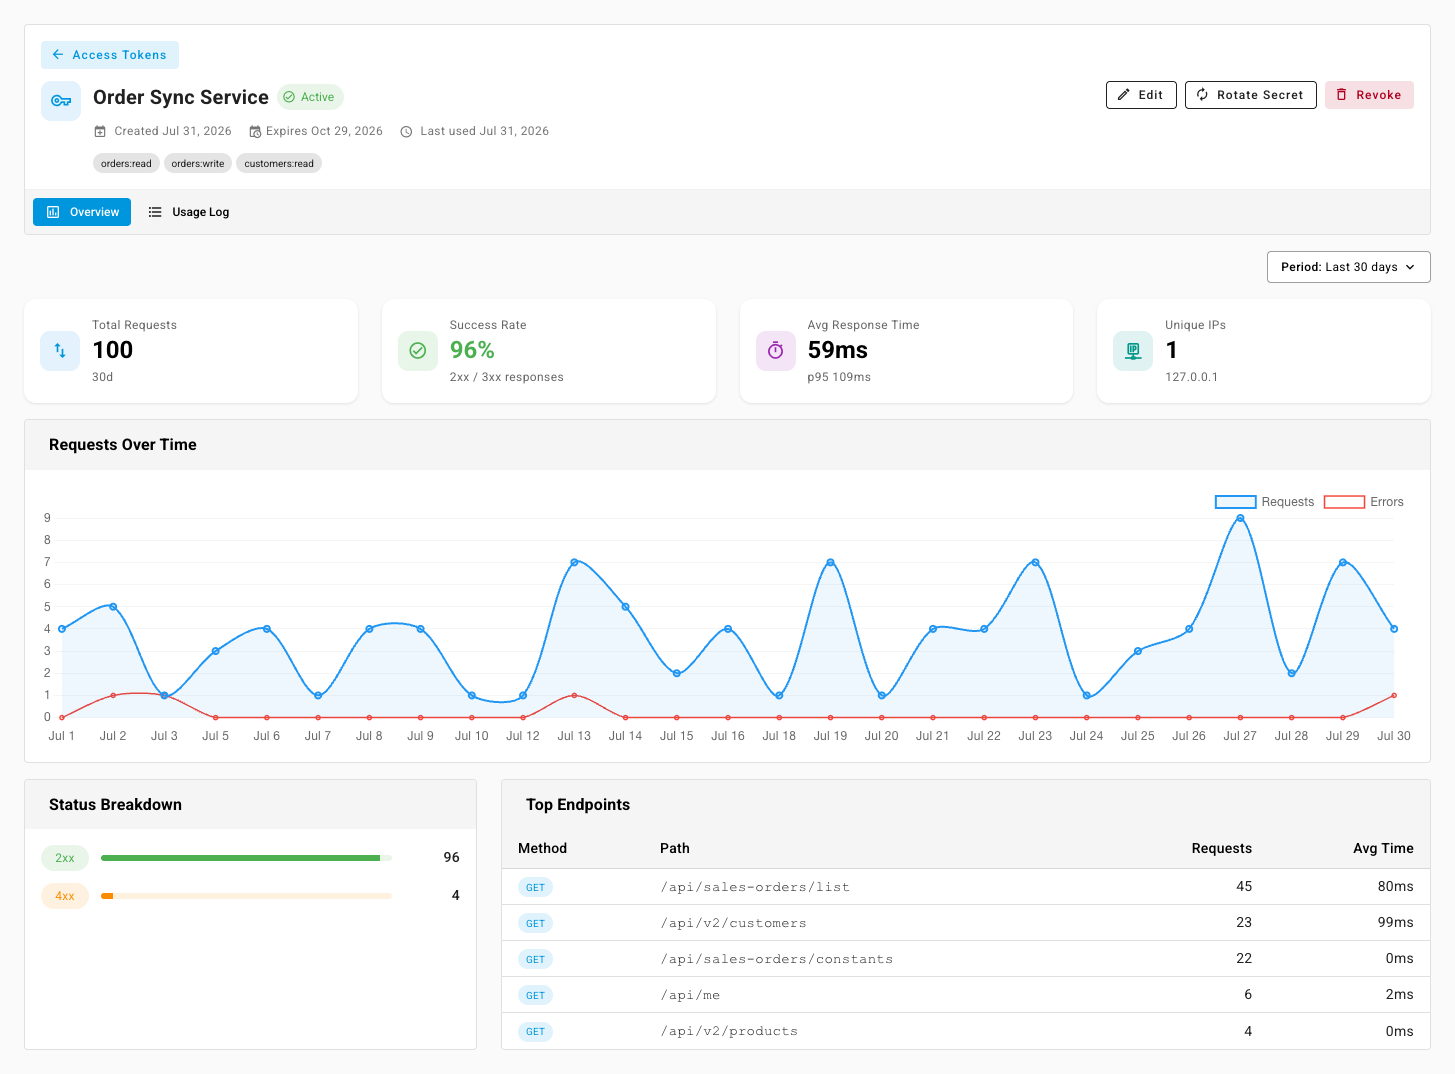This screenshot has height=1074, width=1455.
Task: Click the 59ms response time value
Action: click(838, 350)
